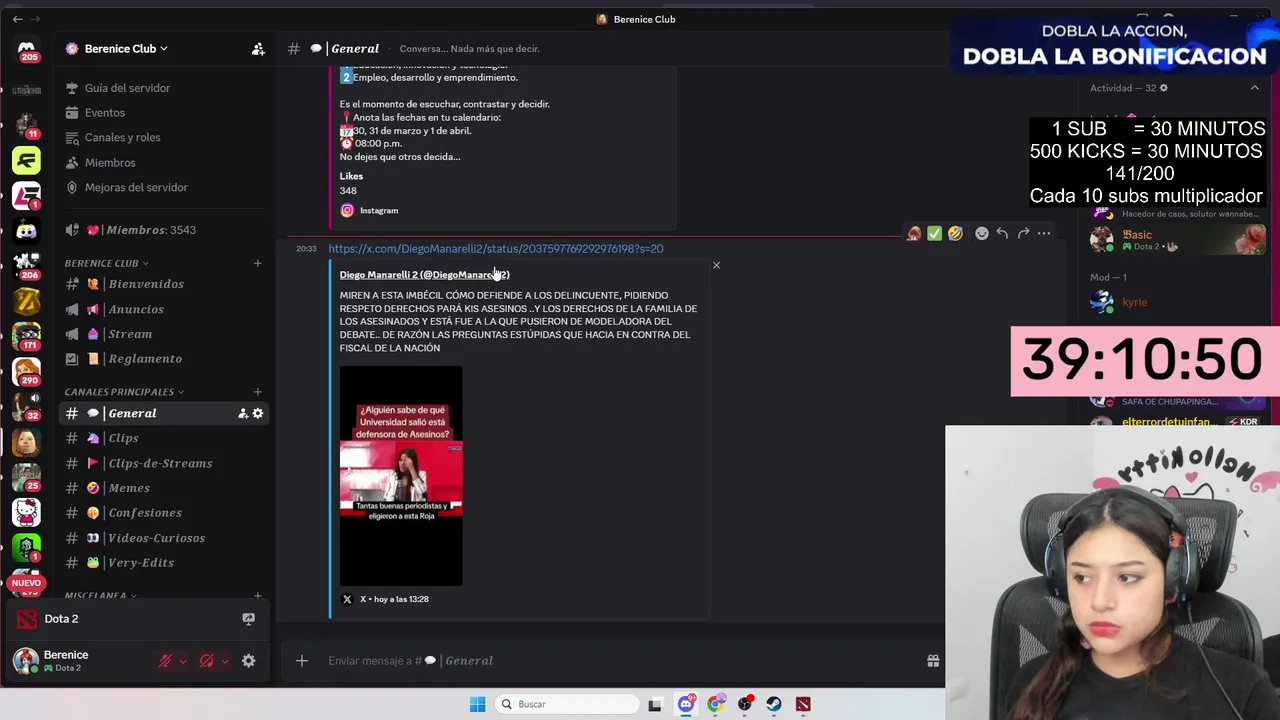1280x720 pixels.
Task: Open the tweet video thumbnail
Action: [x=401, y=476]
